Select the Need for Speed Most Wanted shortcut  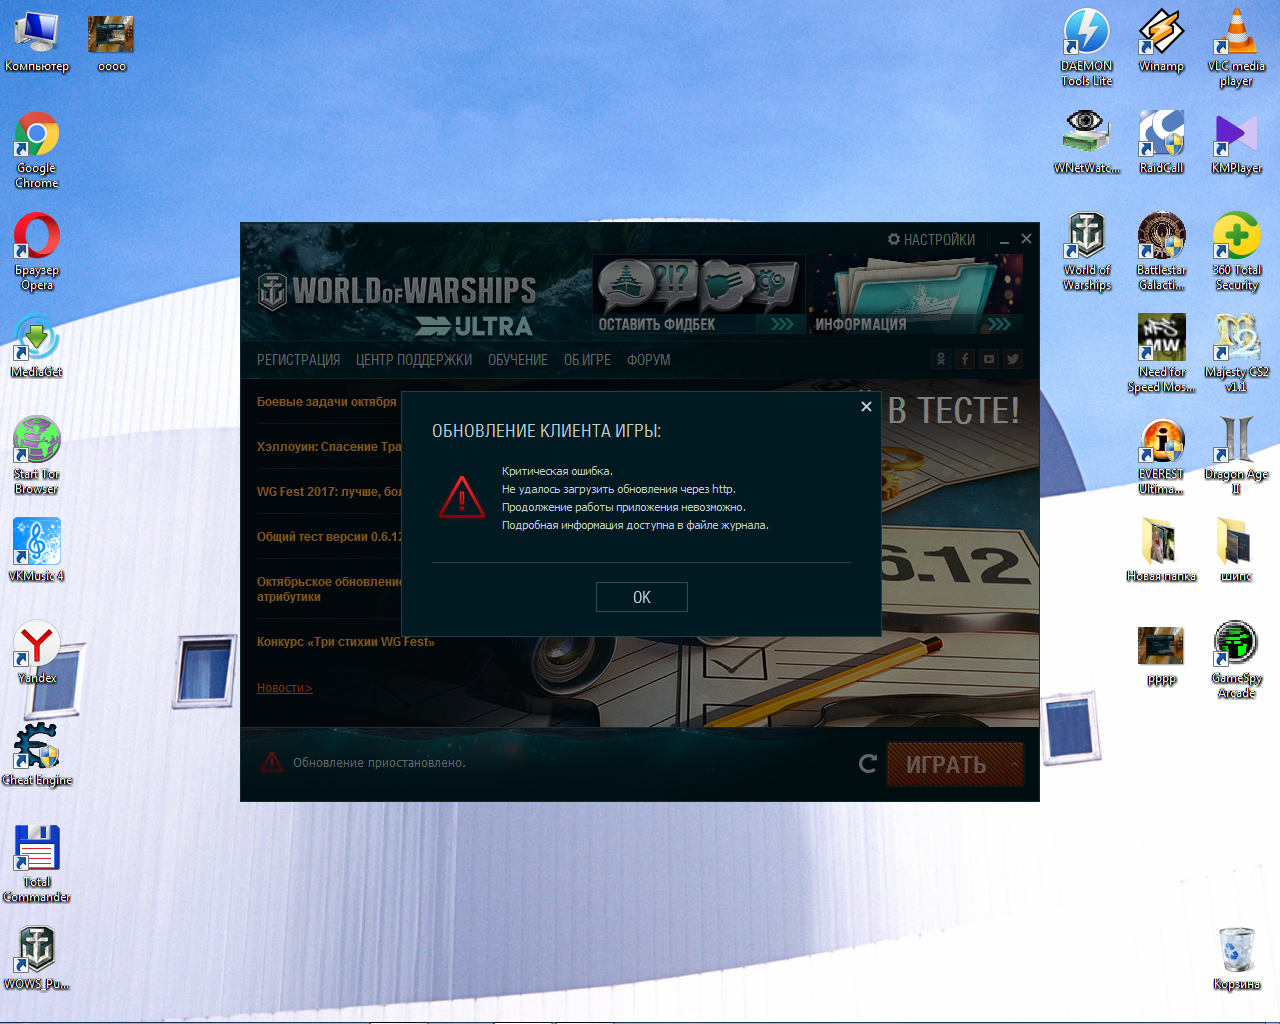(1161, 354)
